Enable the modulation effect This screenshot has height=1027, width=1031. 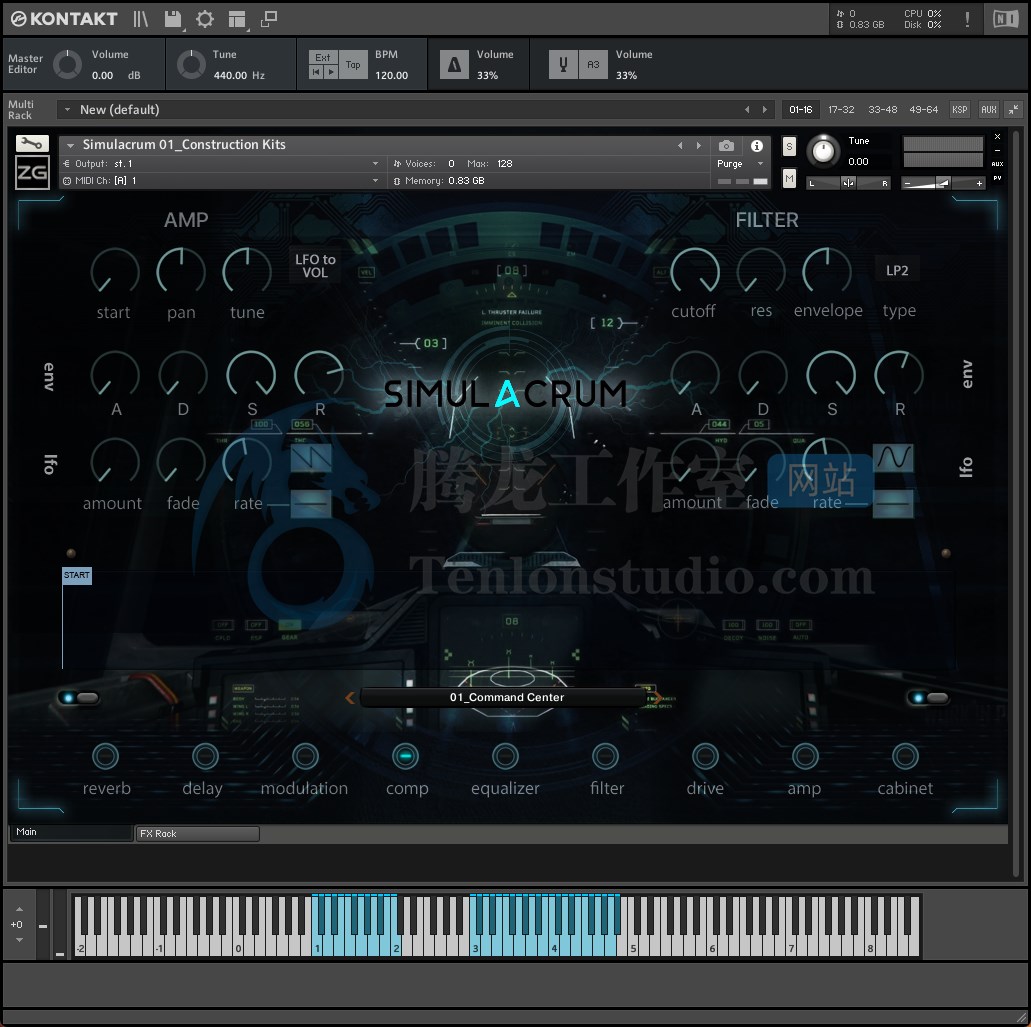coord(305,756)
